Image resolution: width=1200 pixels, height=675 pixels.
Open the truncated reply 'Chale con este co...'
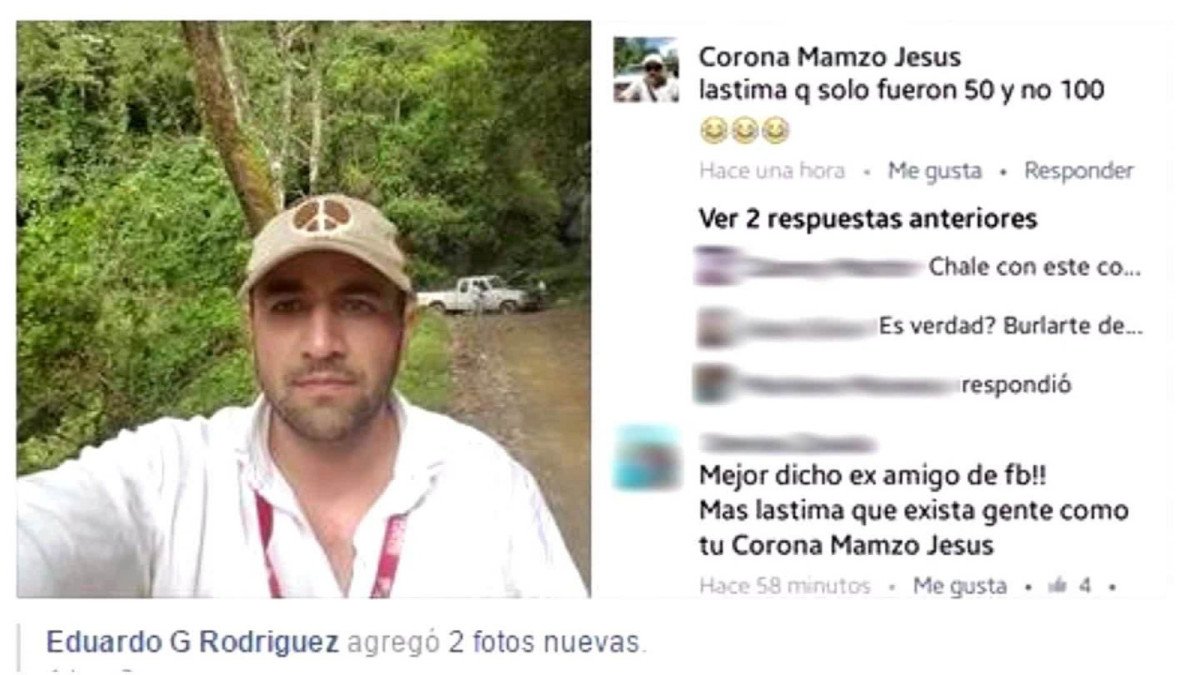pyautogui.click(x=1034, y=267)
